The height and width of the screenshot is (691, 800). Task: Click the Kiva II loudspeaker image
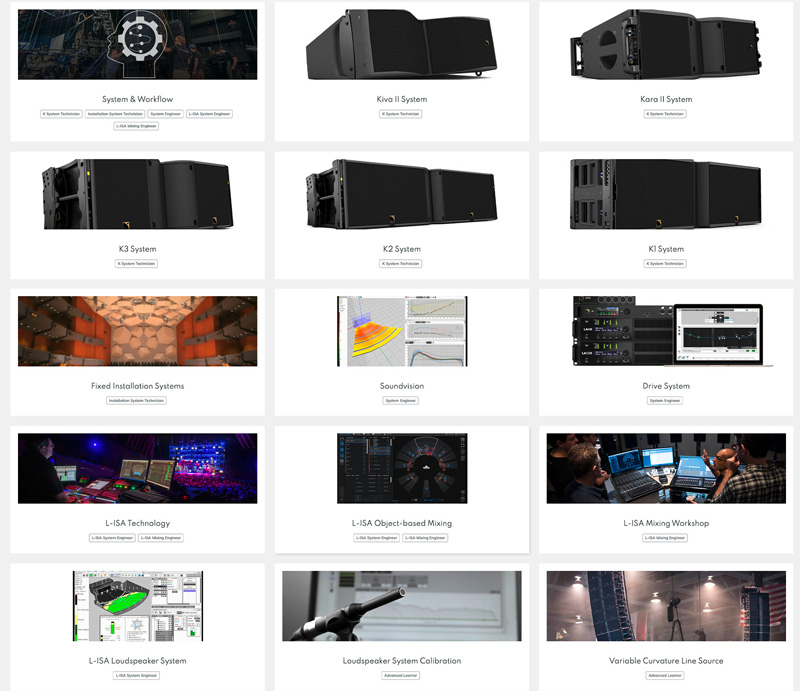(402, 44)
